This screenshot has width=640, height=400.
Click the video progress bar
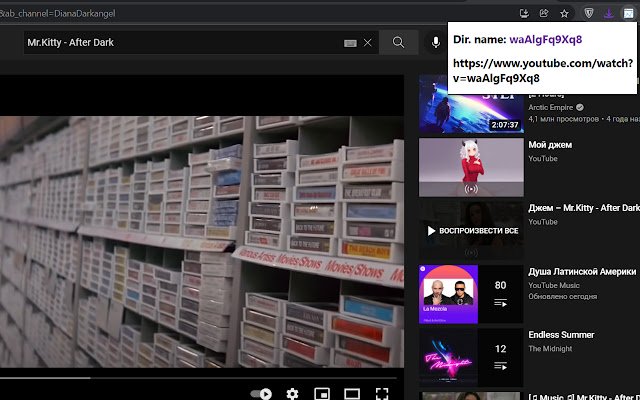click(198, 378)
